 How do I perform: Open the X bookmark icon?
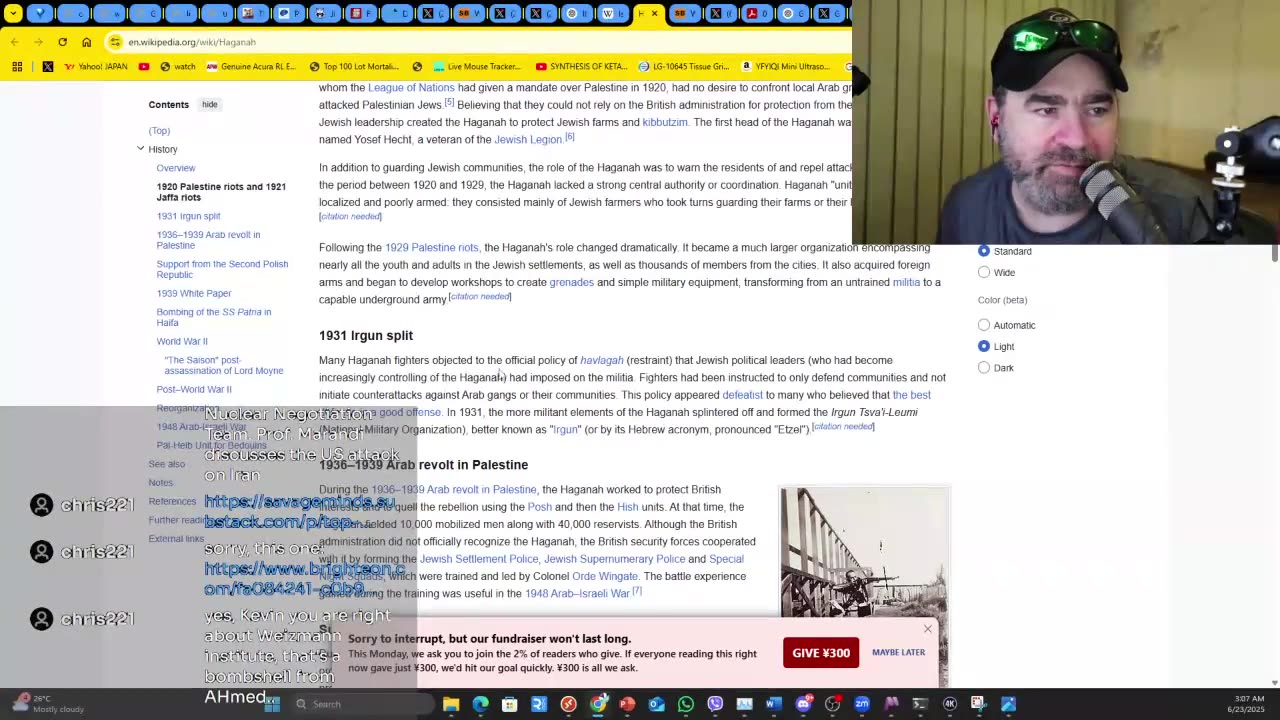[48, 67]
